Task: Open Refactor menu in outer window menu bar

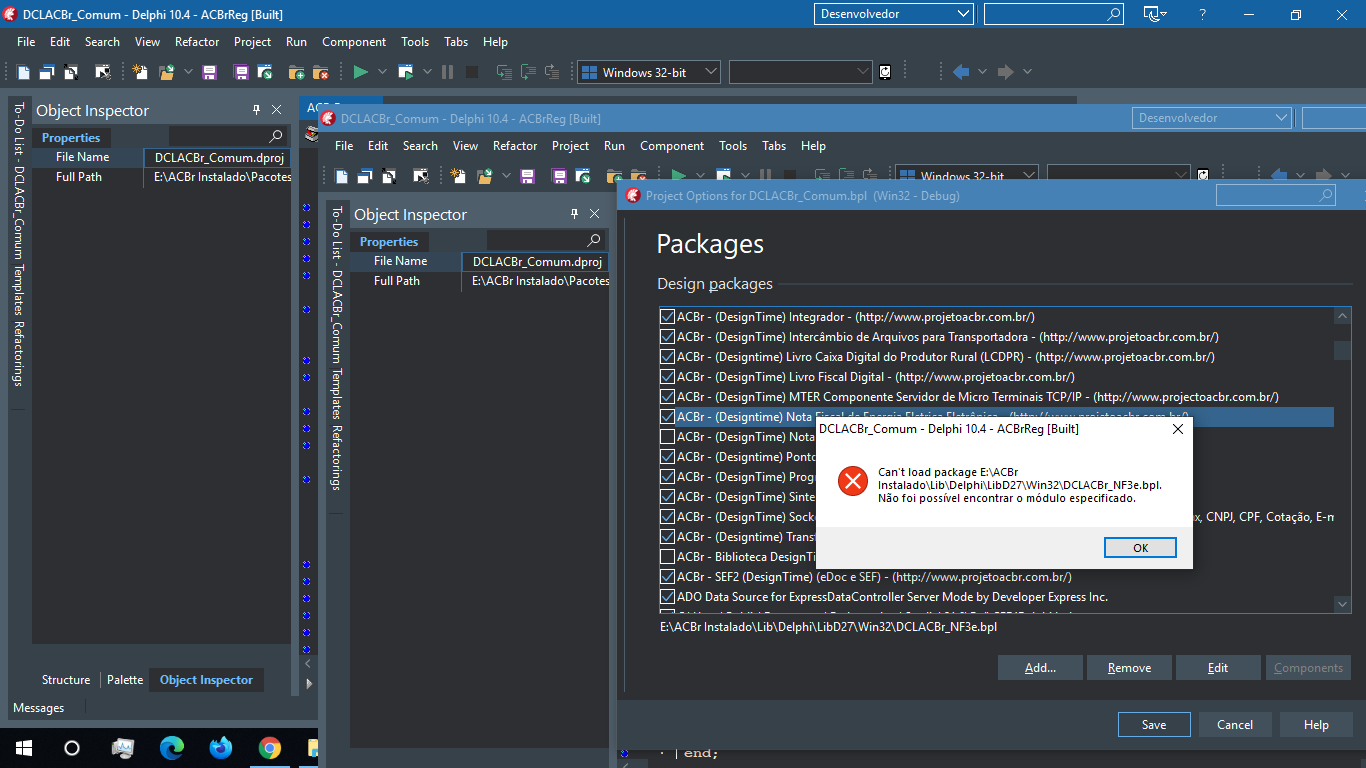Action: [x=197, y=42]
